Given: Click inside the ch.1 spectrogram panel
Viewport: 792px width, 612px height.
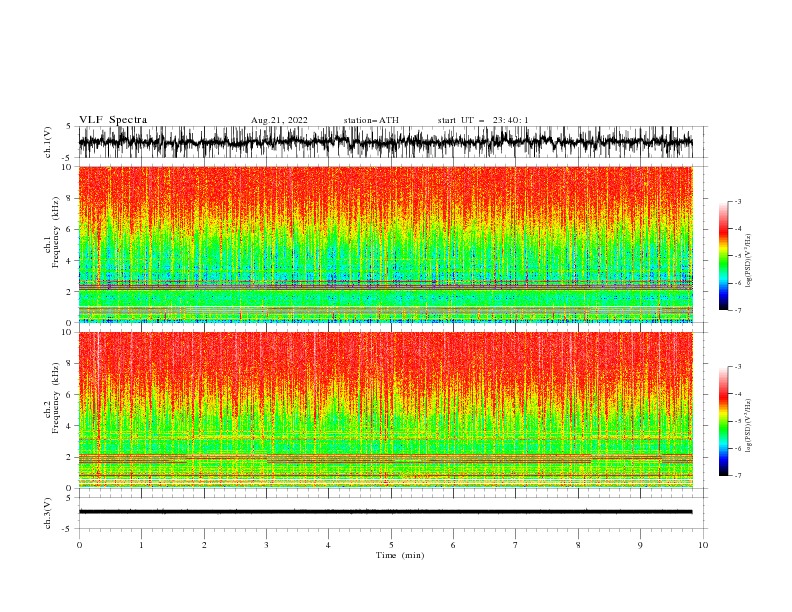Looking at the screenshot, I should click(386, 244).
